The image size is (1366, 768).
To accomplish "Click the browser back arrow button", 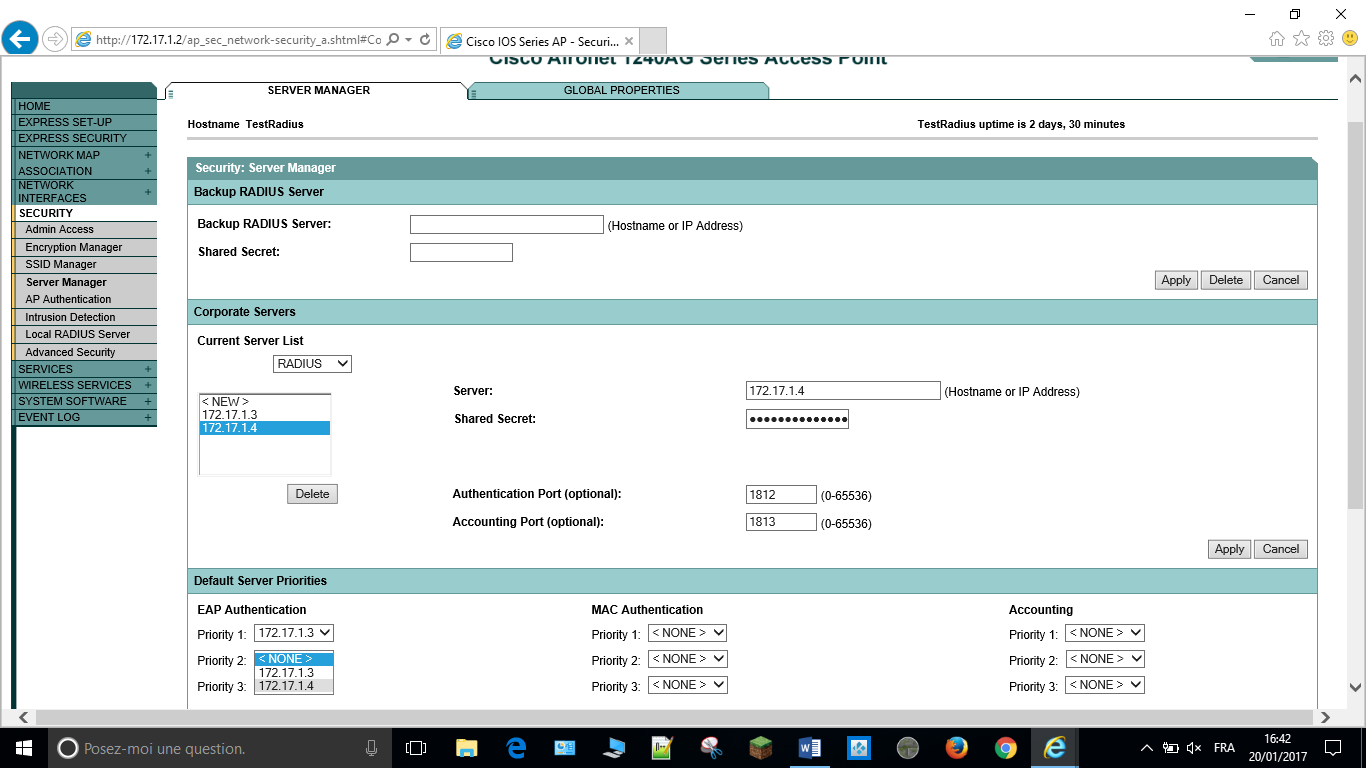I will [x=21, y=39].
